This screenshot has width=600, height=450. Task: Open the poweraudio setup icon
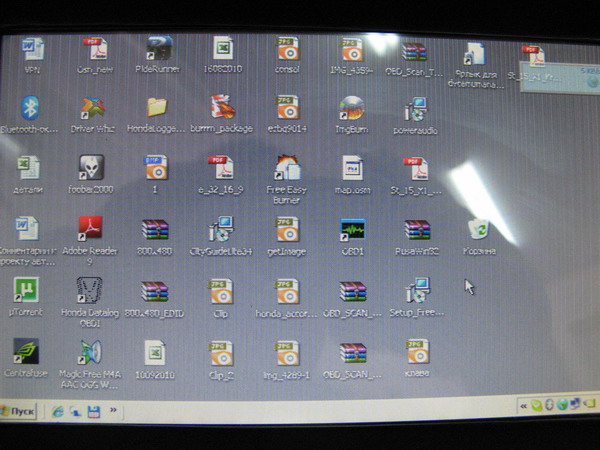pyautogui.click(x=415, y=109)
